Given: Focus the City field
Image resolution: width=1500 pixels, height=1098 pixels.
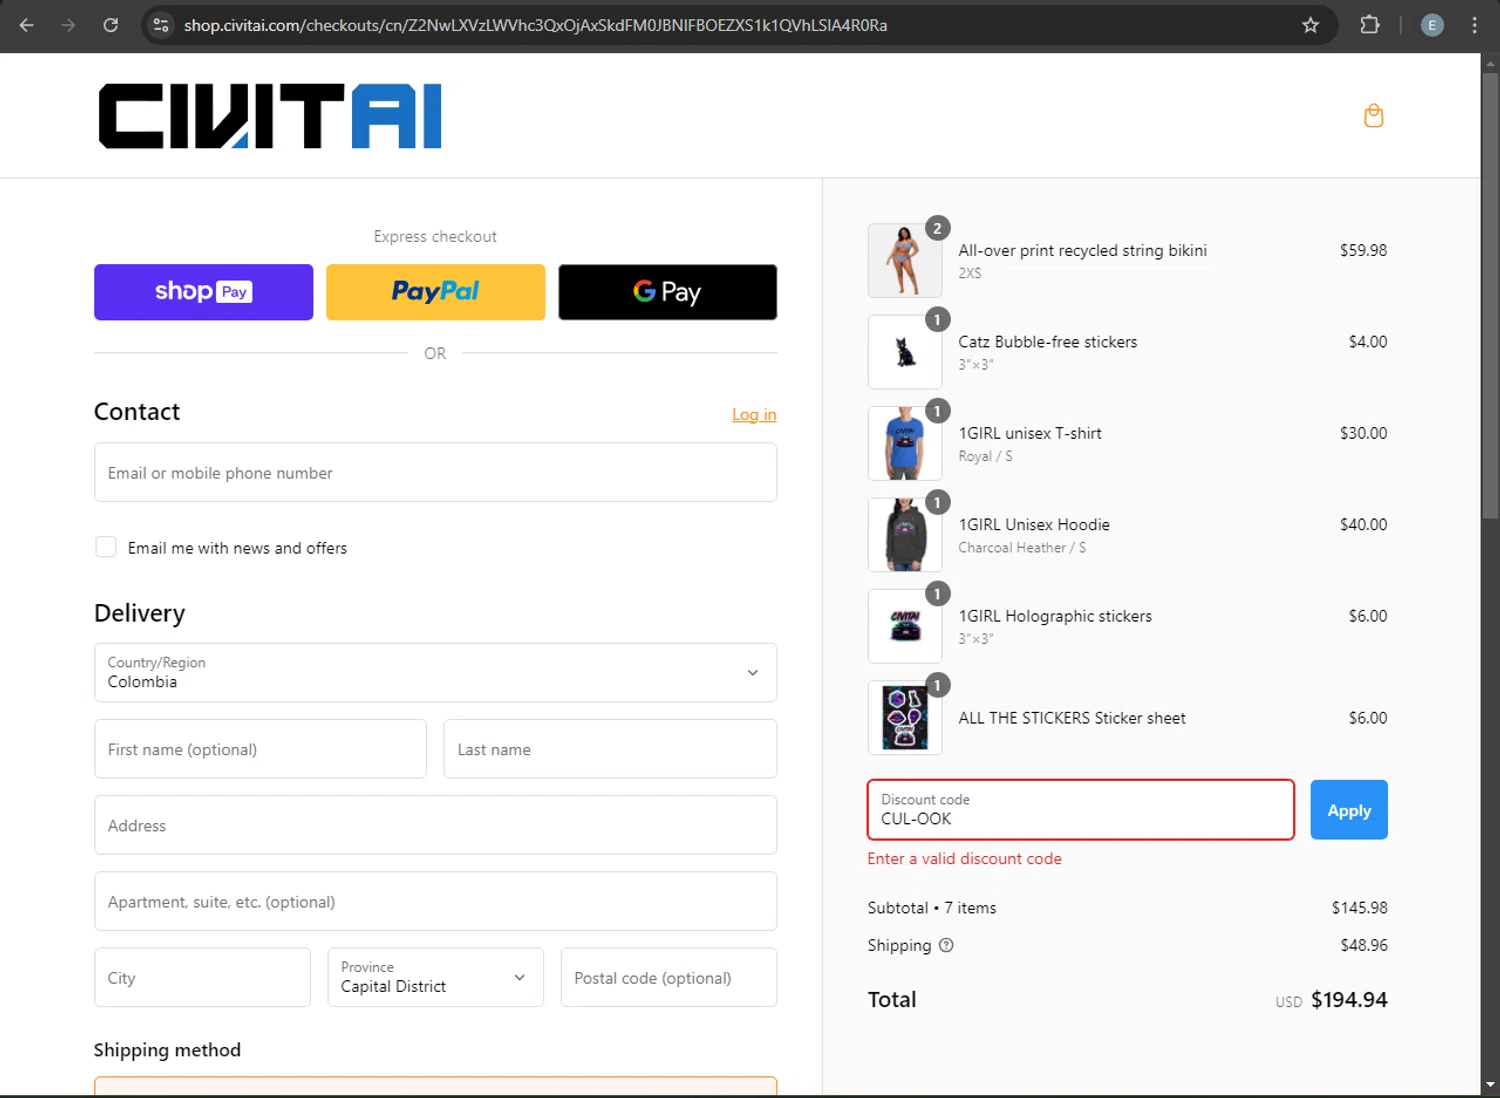Looking at the screenshot, I should (x=202, y=977).
